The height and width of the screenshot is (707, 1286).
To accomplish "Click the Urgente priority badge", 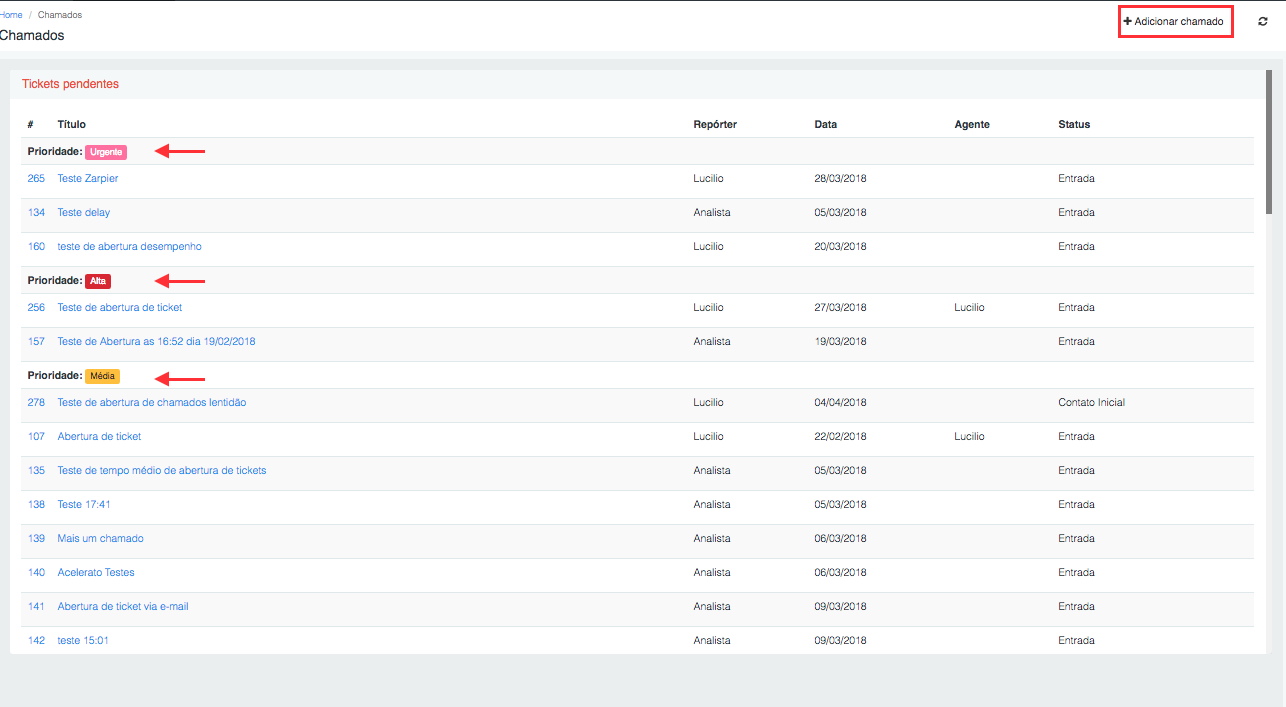I will (x=106, y=152).
